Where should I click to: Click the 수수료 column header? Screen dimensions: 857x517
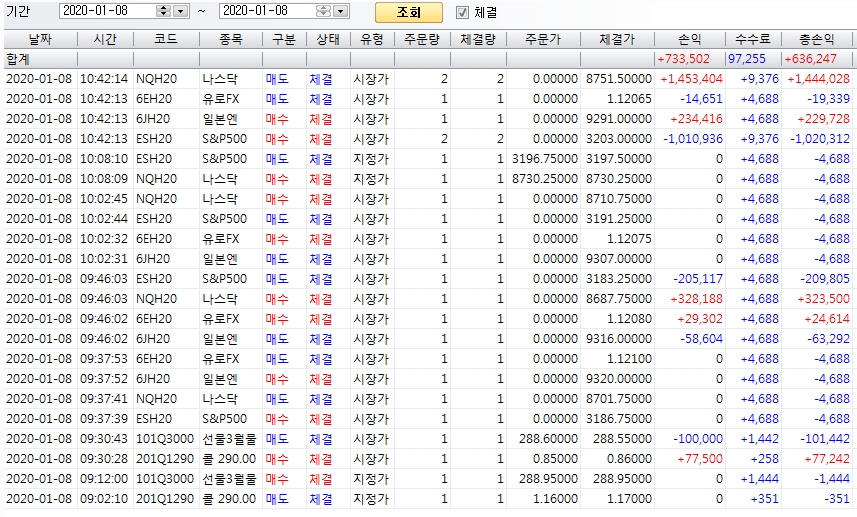(753, 39)
